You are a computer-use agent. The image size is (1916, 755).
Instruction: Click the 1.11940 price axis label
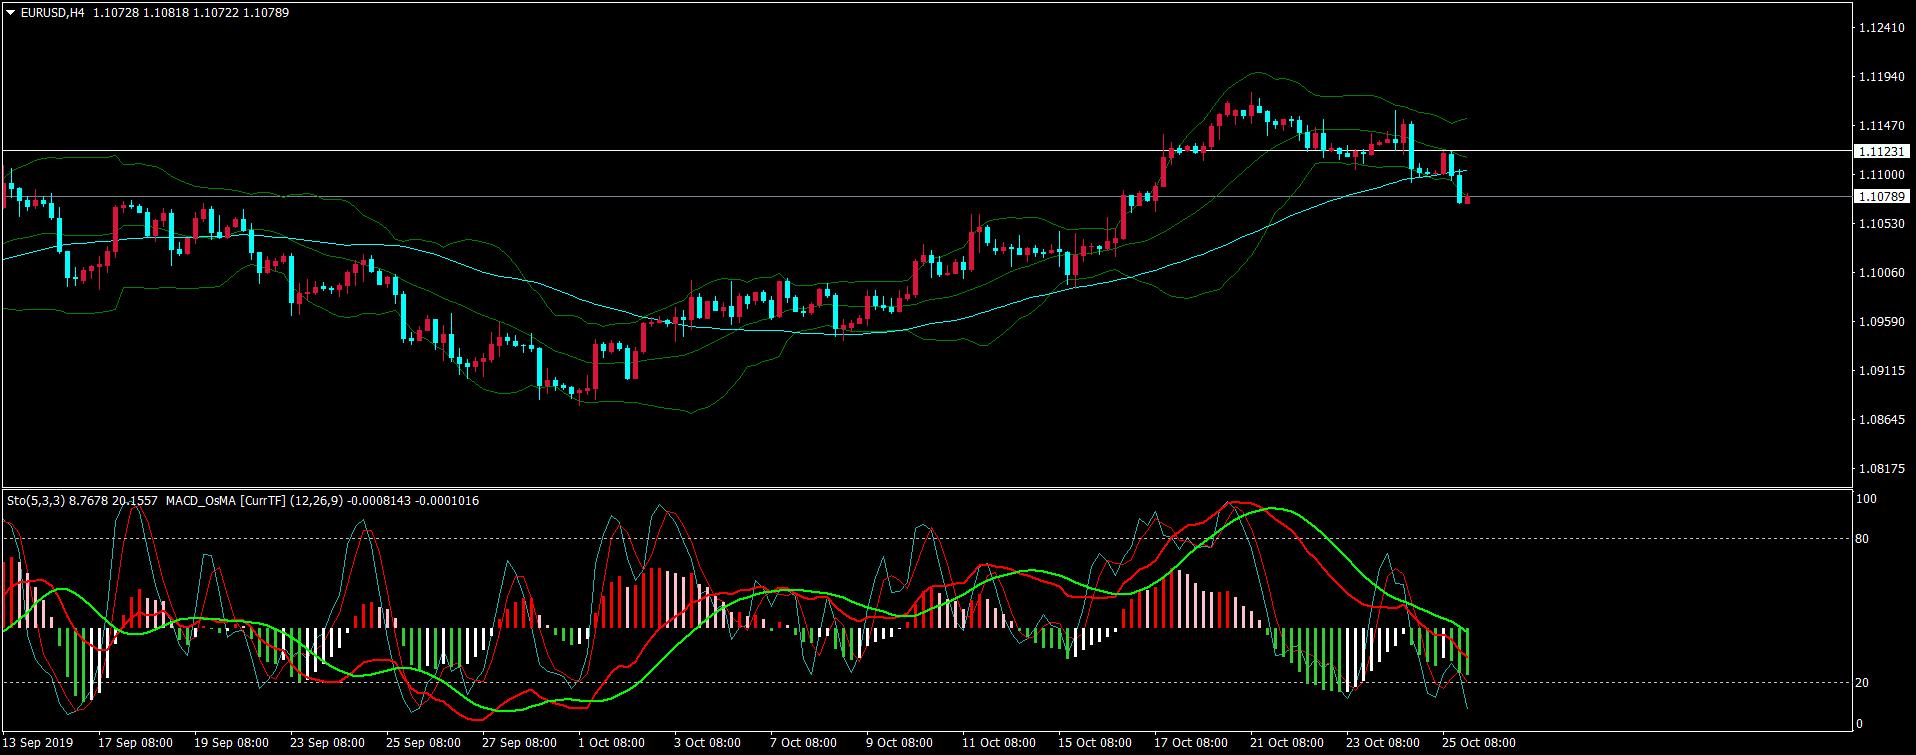point(1880,77)
